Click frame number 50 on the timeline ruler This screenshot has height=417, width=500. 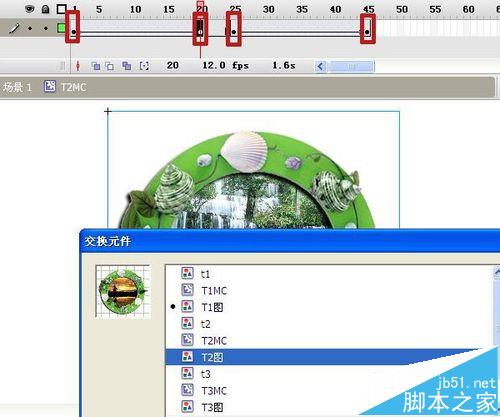402,9
